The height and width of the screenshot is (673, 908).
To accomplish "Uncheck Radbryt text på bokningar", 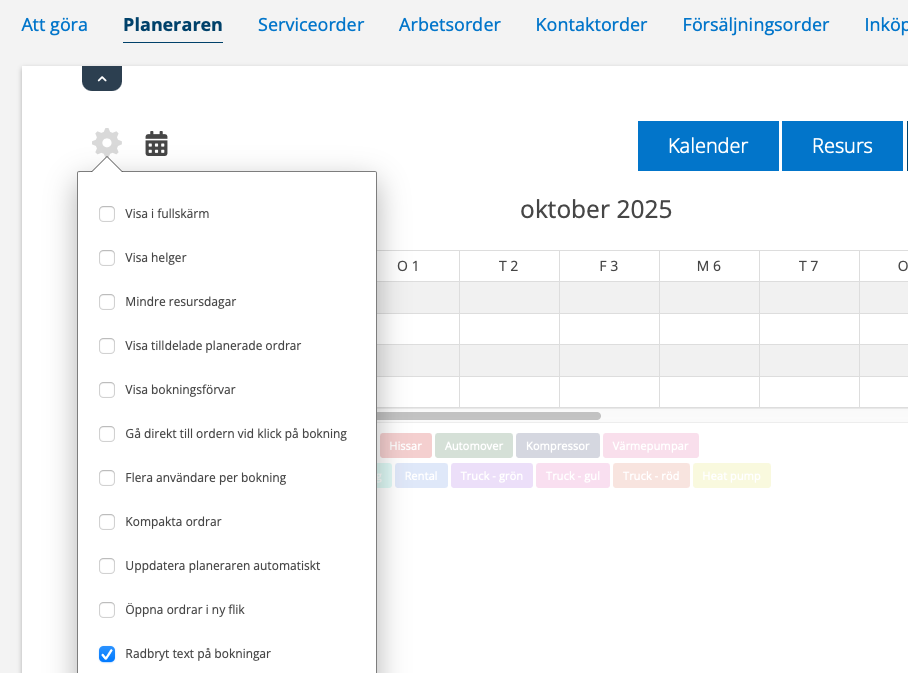I will click(x=107, y=654).
